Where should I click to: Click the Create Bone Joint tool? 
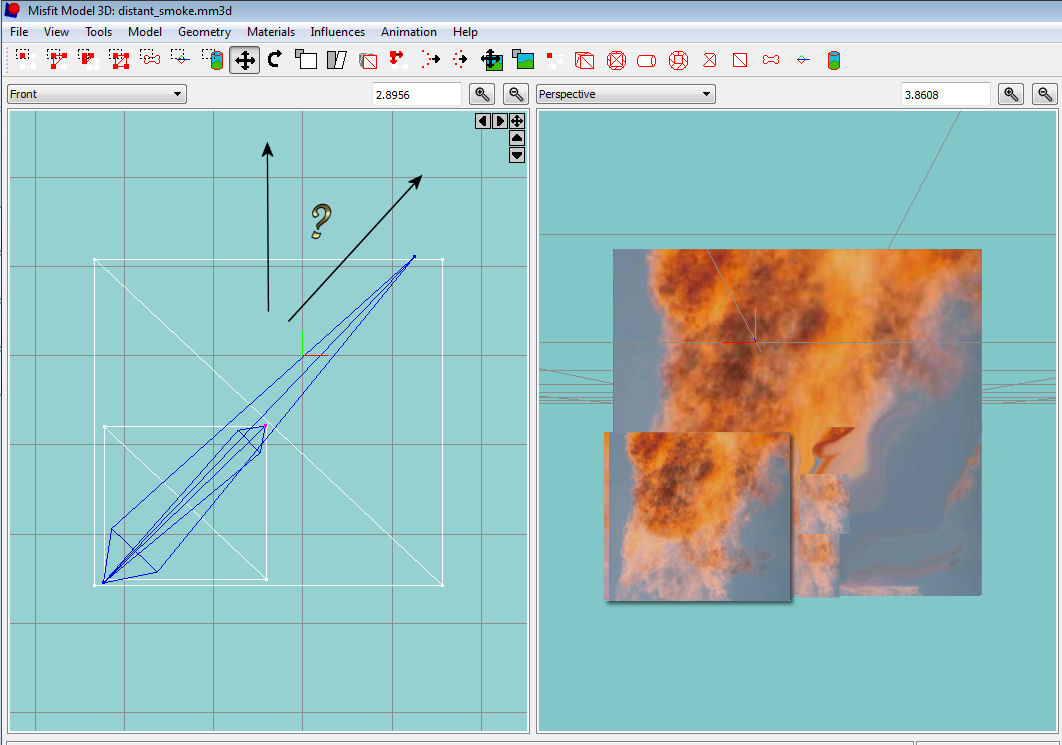point(771,60)
